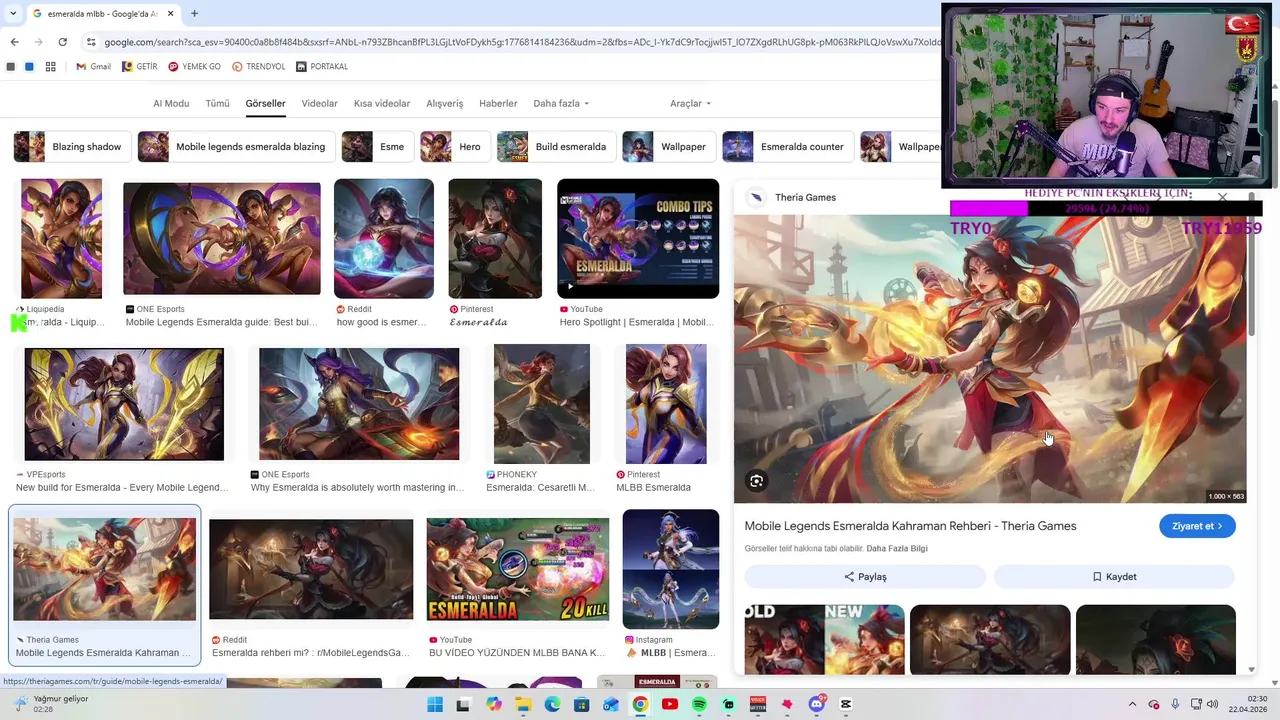Open PHONEKY Esmeralda image result
Viewport: 1280px width, 720px height.
(541, 404)
